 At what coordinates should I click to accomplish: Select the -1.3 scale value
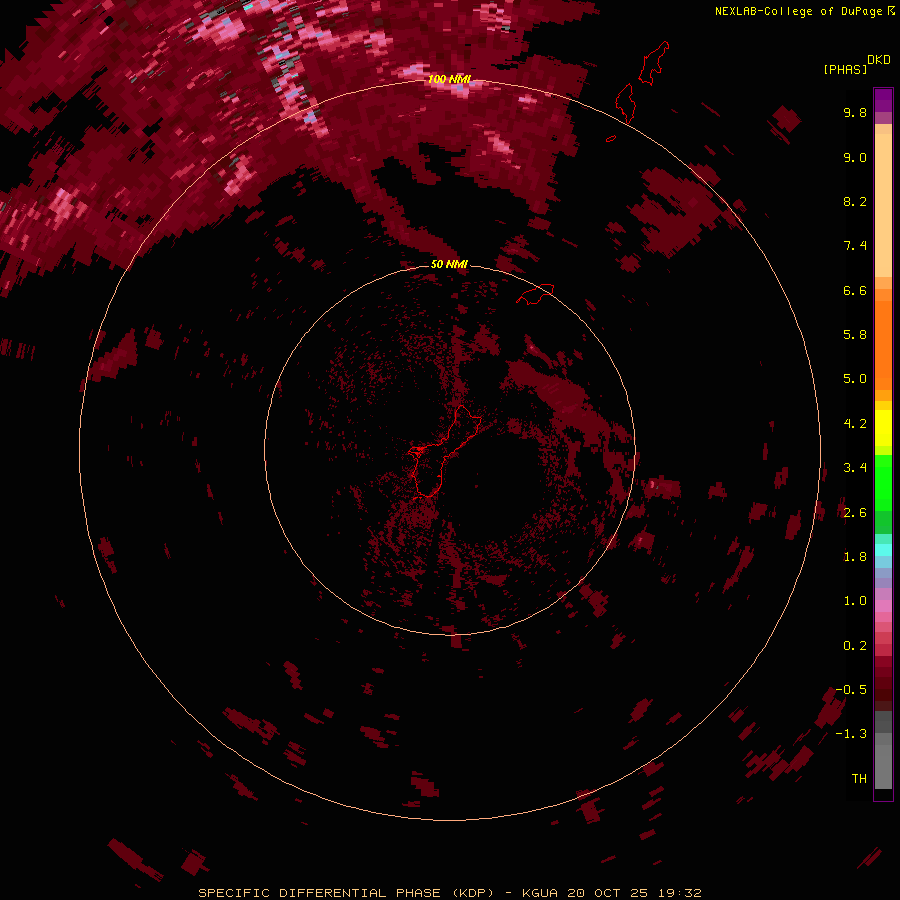coord(851,734)
